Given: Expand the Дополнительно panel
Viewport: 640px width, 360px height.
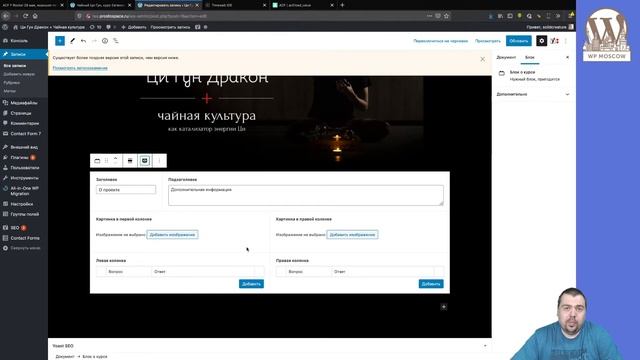Looking at the screenshot, I should pyautogui.click(x=533, y=94).
